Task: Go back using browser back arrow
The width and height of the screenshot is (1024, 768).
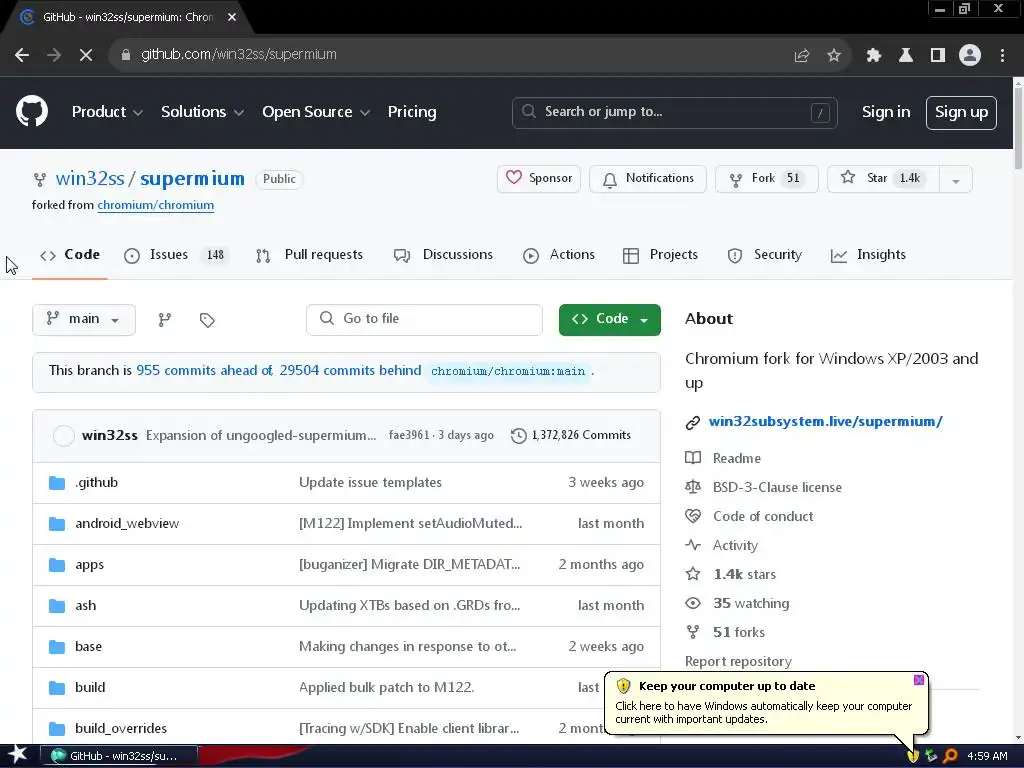Action: 22,55
